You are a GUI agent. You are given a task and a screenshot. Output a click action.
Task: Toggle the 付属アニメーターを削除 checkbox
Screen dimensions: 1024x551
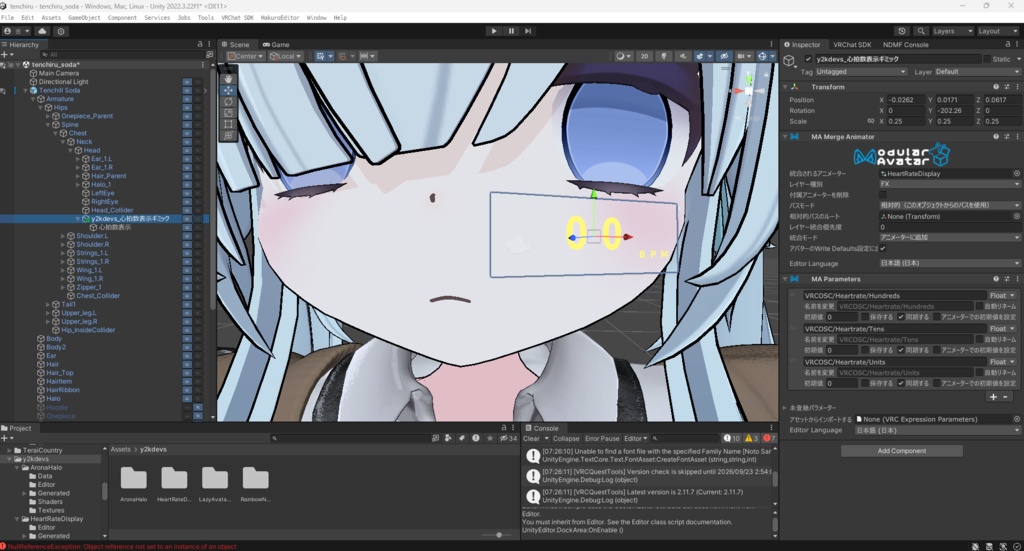(x=883, y=195)
